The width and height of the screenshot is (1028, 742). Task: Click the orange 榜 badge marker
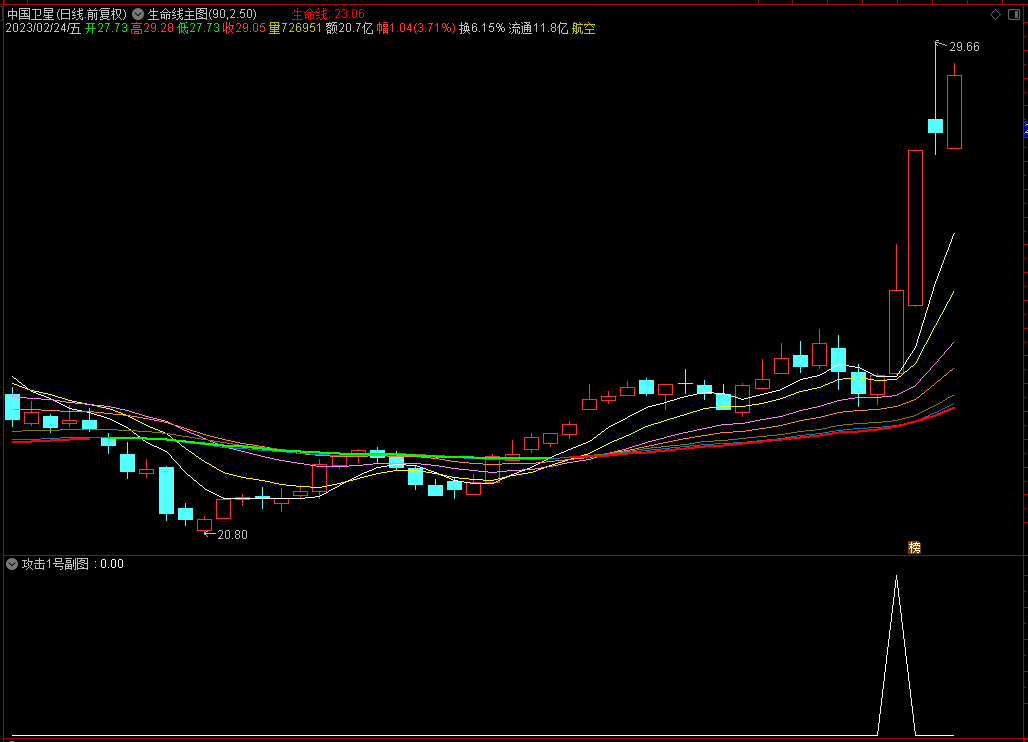pyautogui.click(x=915, y=547)
